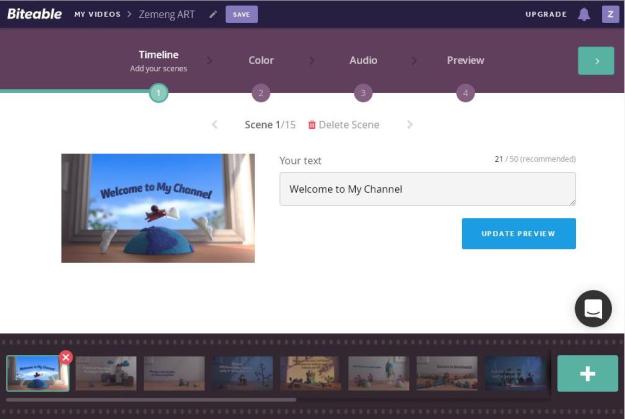Add a new scene with plus button
Image resolution: width=625 pixels, height=419 pixels.
pyautogui.click(x=587, y=373)
